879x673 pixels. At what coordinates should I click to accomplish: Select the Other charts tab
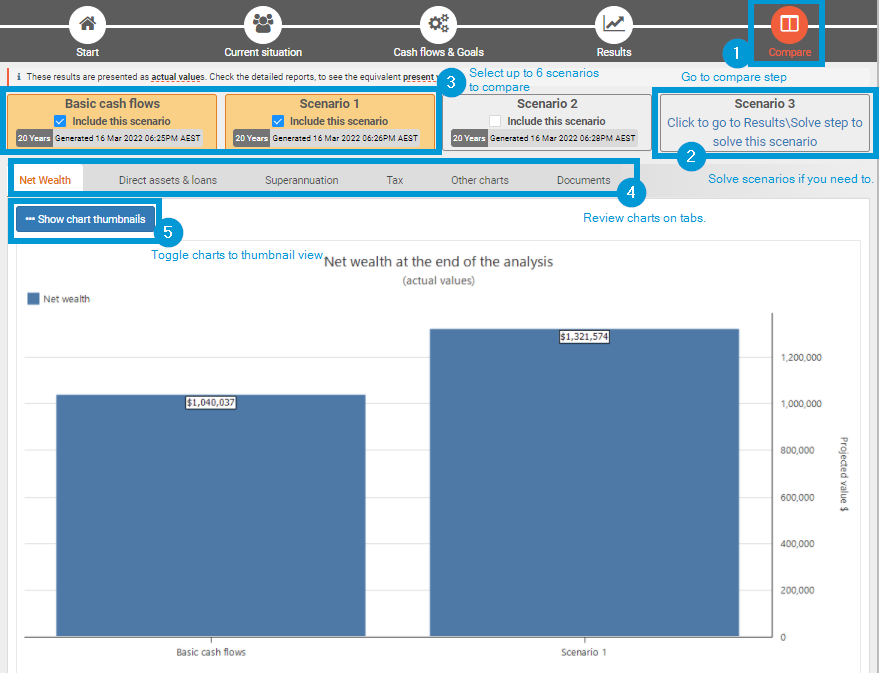point(479,180)
